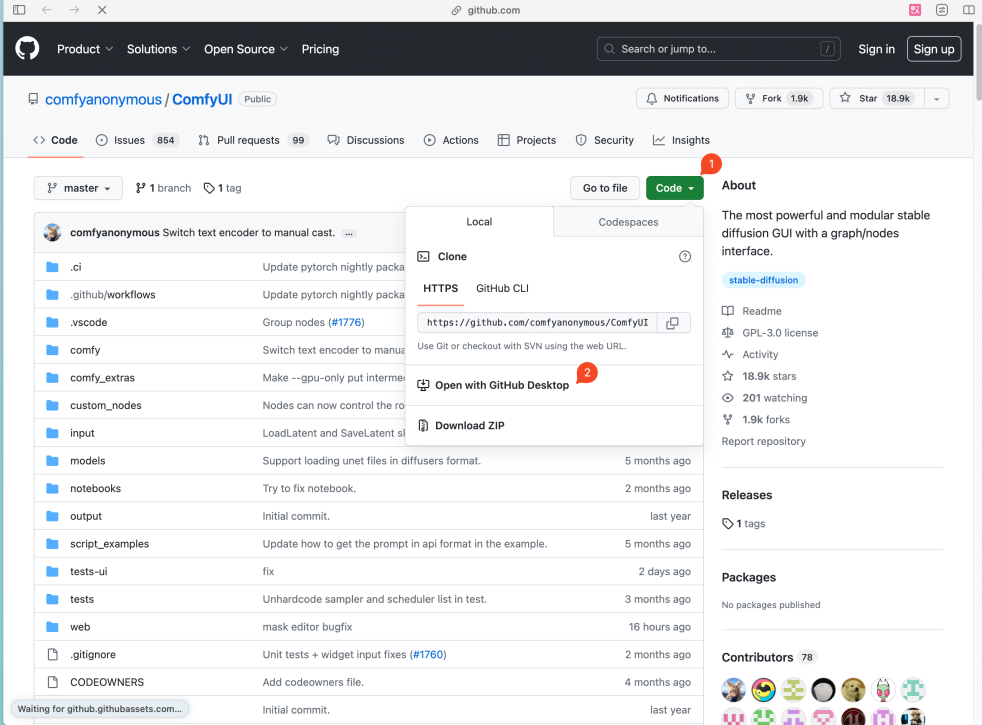Open the Security tab
The image size is (982, 725).
click(x=604, y=140)
